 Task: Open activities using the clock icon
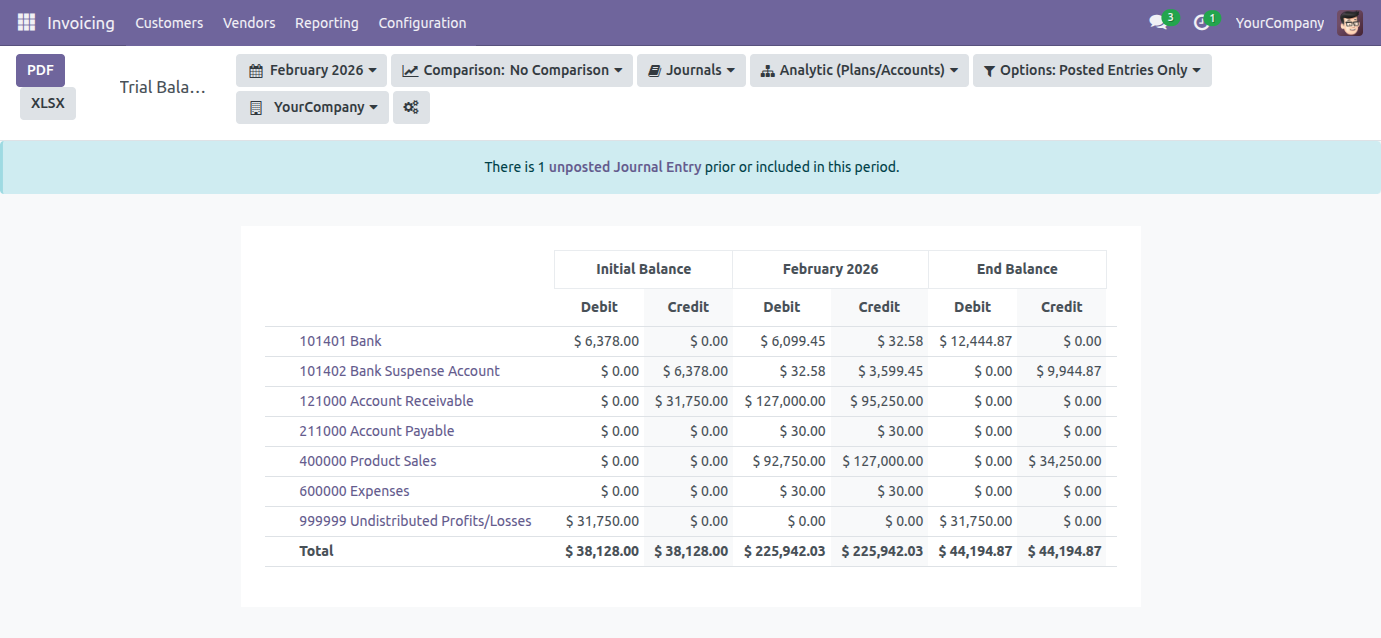pos(1201,22)
